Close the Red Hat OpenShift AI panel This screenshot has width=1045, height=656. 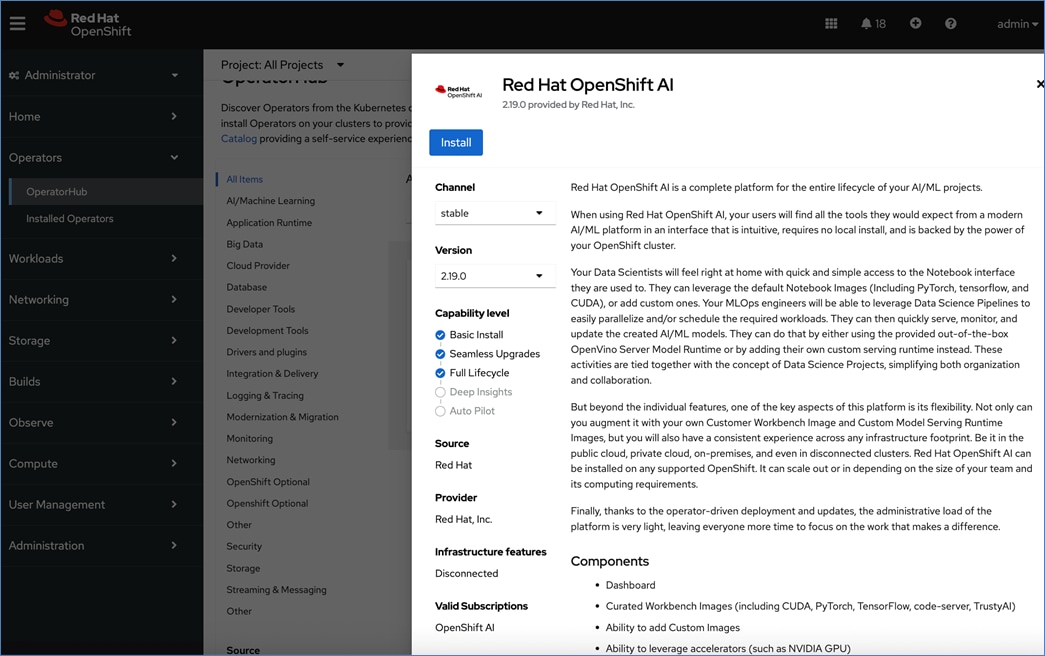pos(1040,84)
